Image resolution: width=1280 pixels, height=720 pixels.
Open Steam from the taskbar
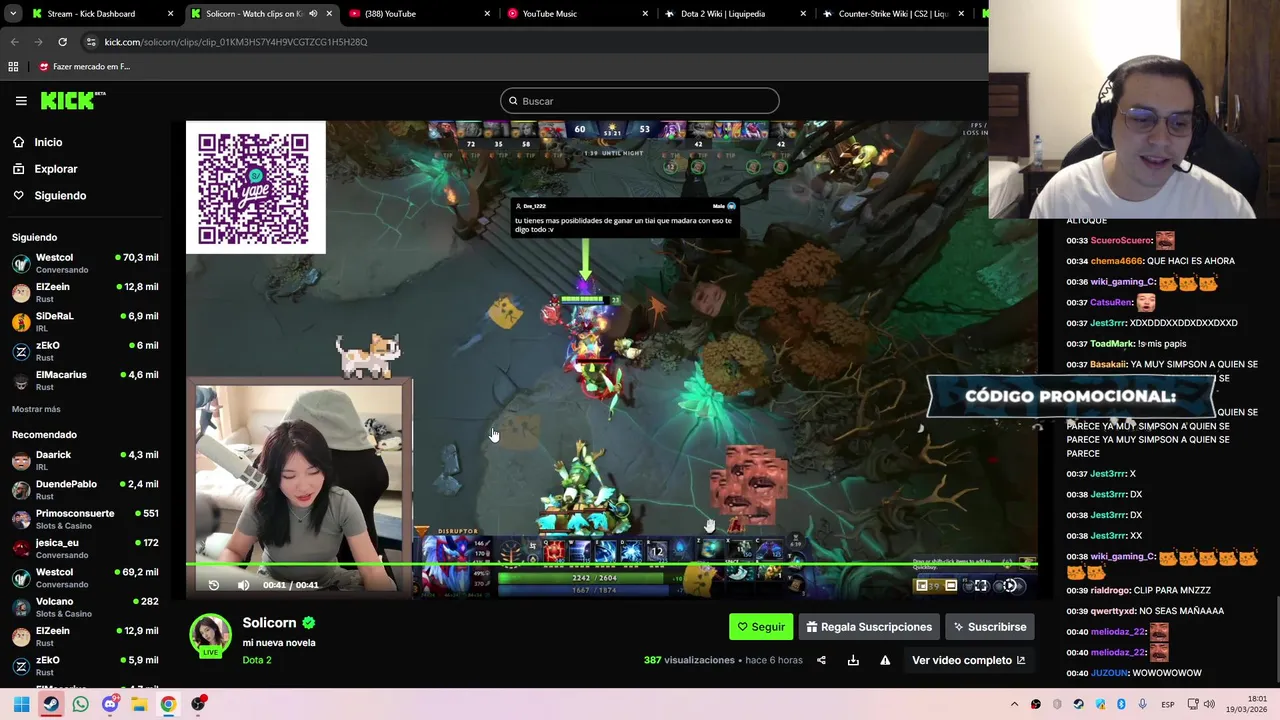pos(51,704)
